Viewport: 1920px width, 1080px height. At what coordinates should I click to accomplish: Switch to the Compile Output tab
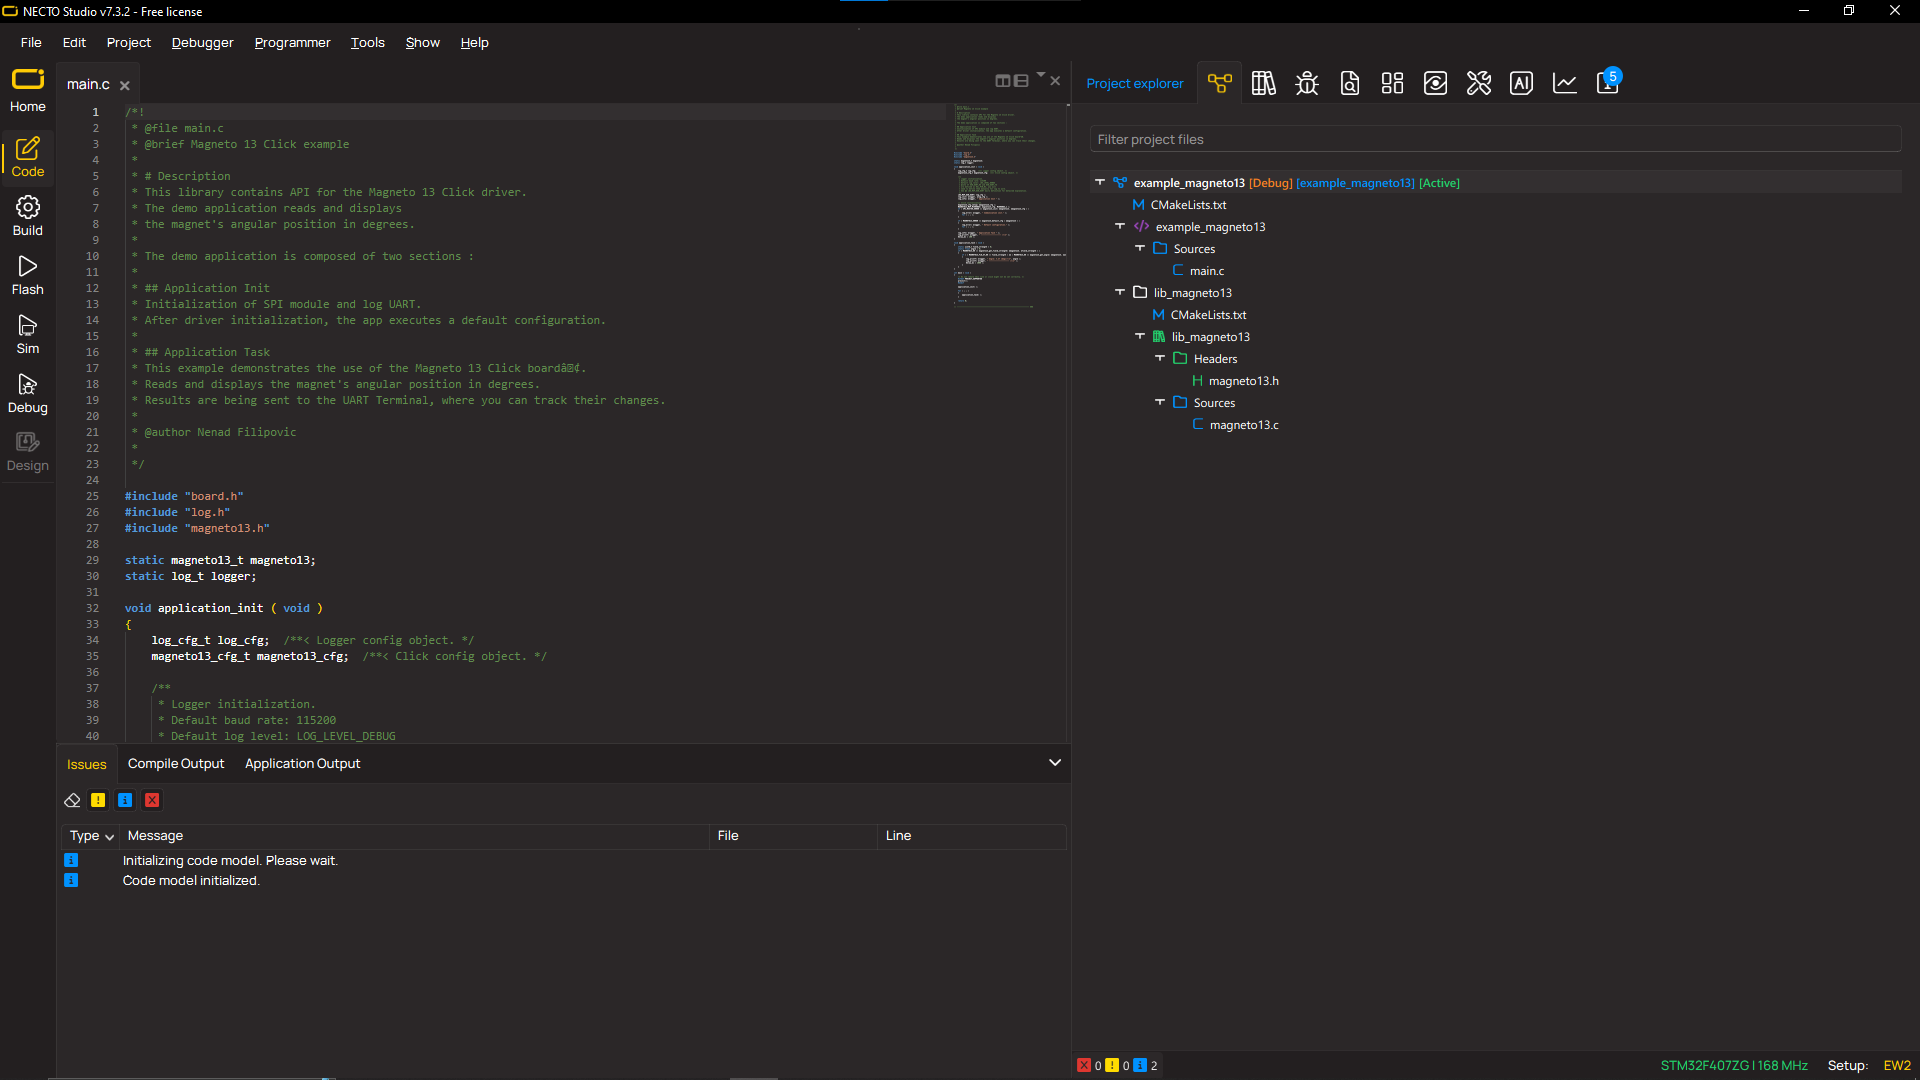(176, 764)
